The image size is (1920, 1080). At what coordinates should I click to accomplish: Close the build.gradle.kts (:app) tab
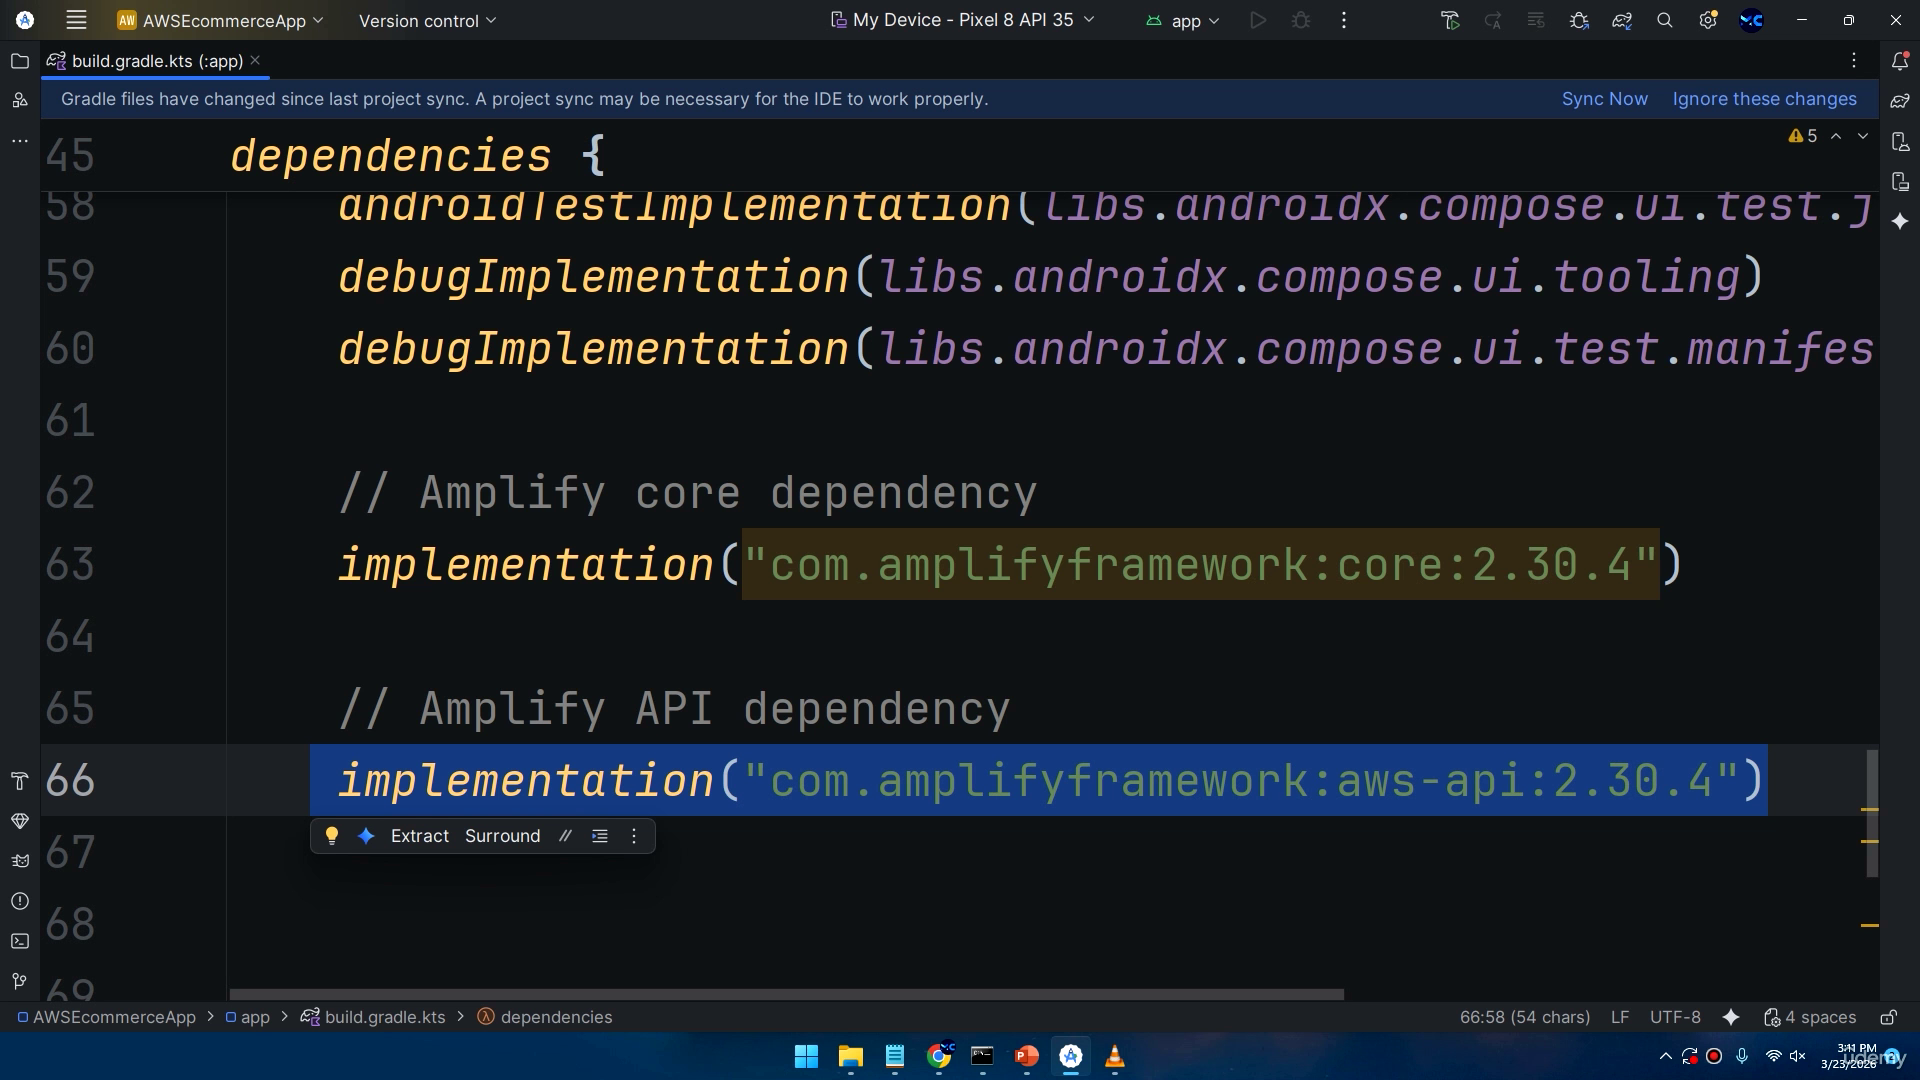point(255,60)
